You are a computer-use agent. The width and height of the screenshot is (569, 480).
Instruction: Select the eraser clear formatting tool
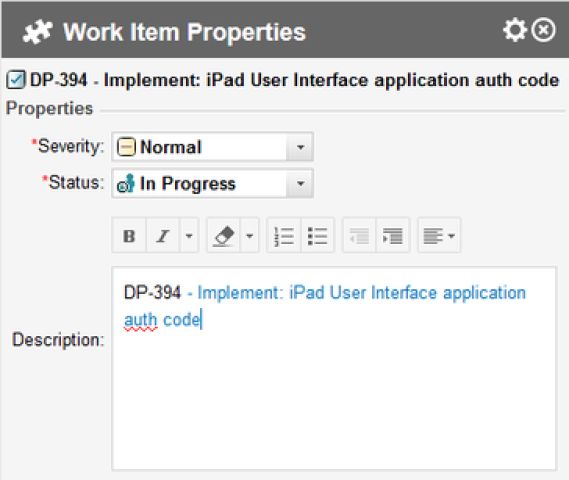pos(224,236)
